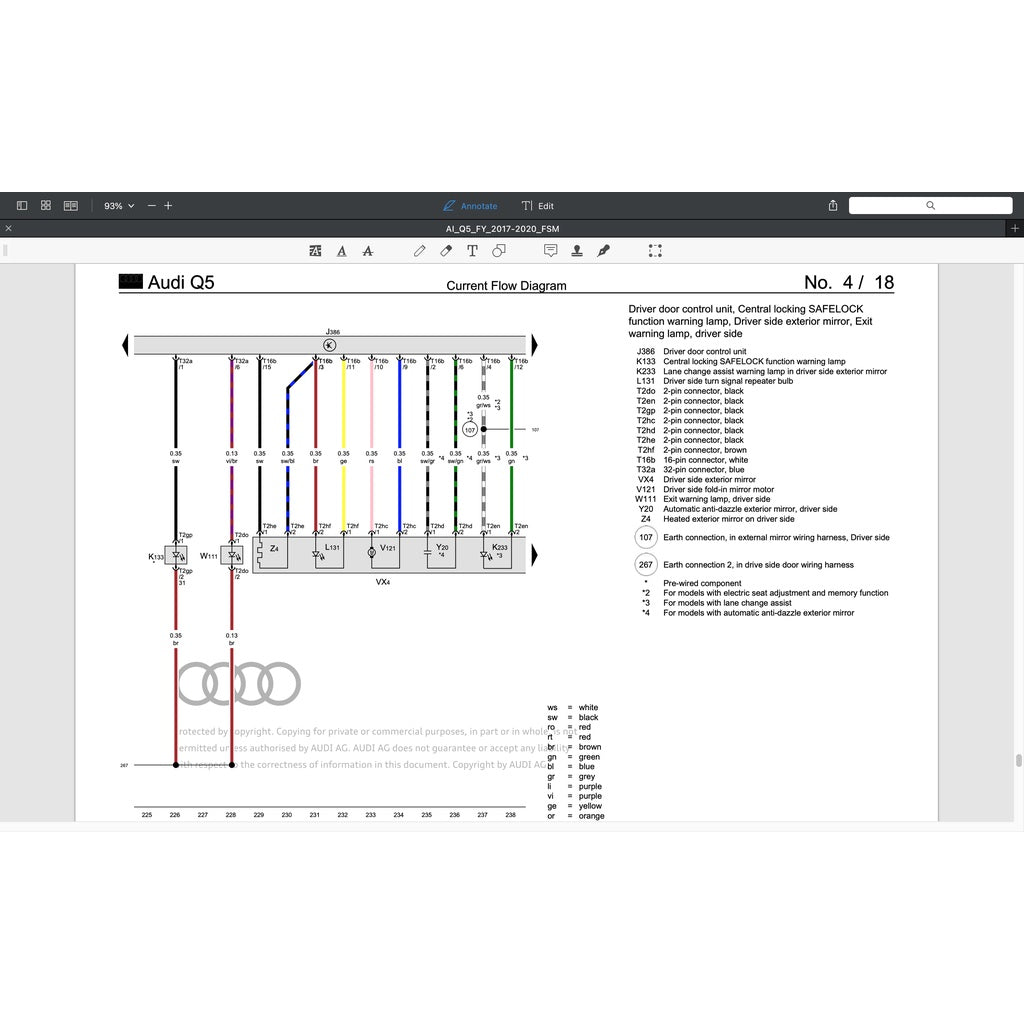This screenshot has height=1024, width=1024.
Task: Zoom out with the minus button
Action: 152,205
